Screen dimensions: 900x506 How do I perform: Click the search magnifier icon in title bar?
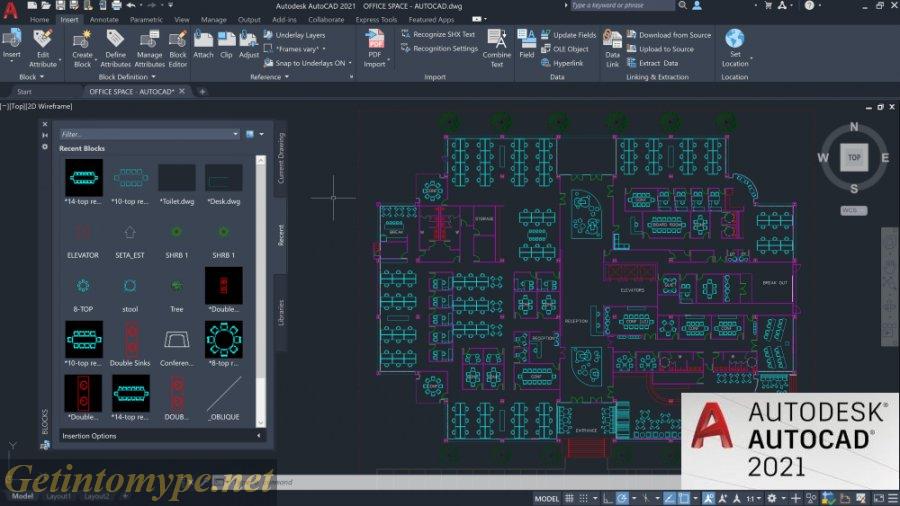682,5
